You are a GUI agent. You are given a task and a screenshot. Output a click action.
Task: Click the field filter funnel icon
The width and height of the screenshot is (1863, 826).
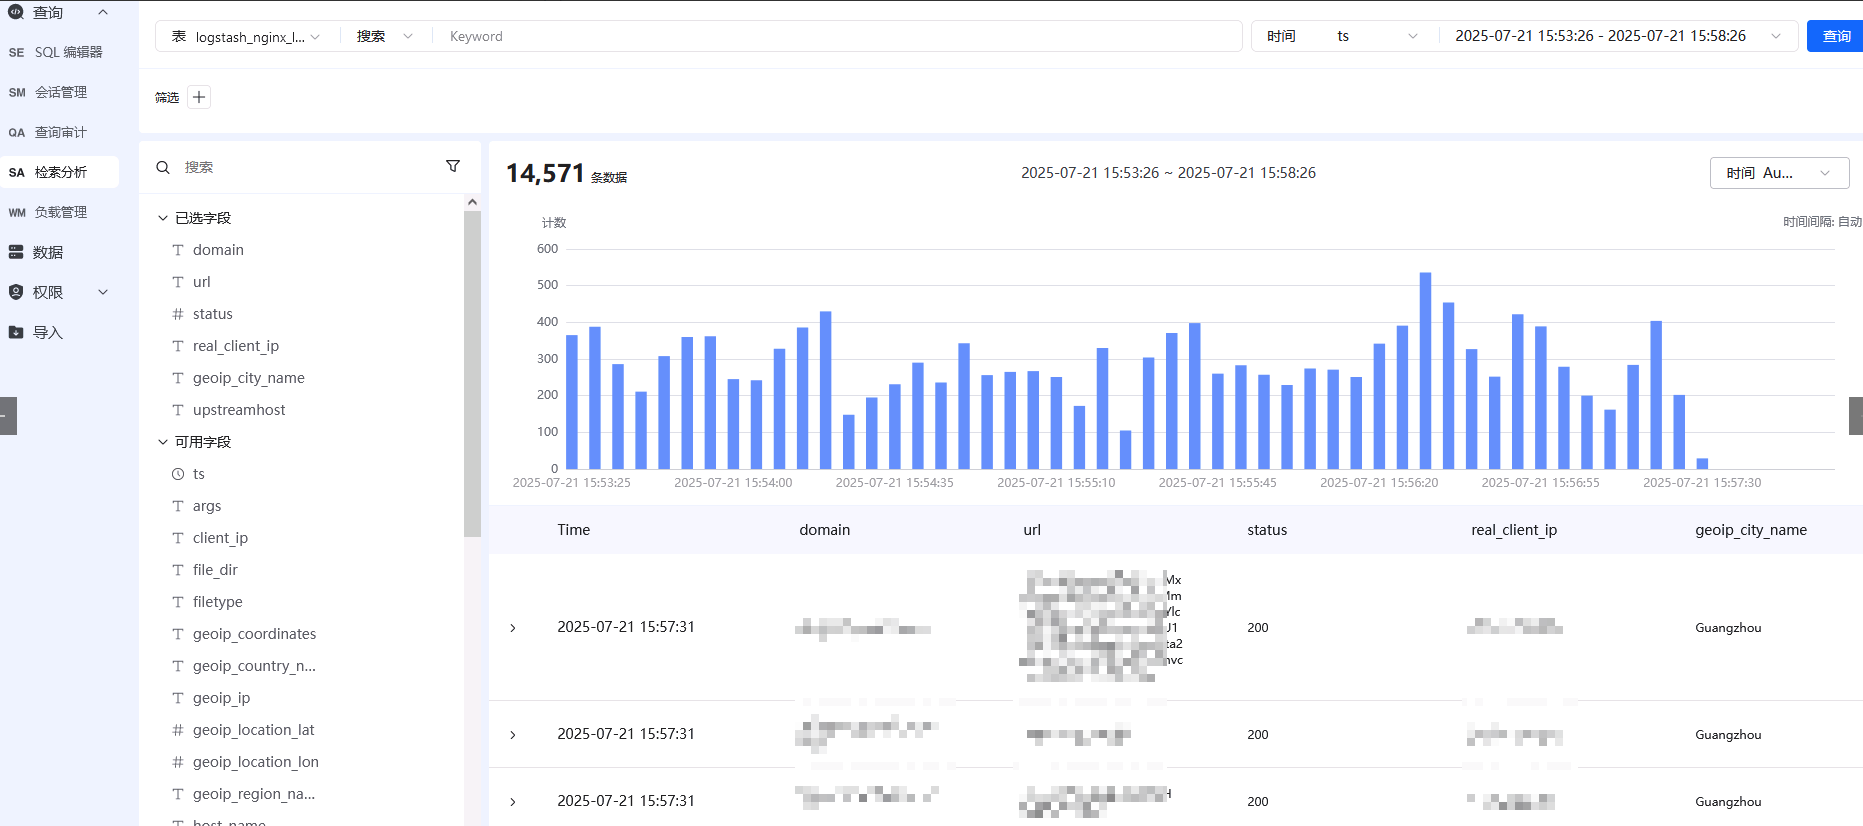[453, 166]
